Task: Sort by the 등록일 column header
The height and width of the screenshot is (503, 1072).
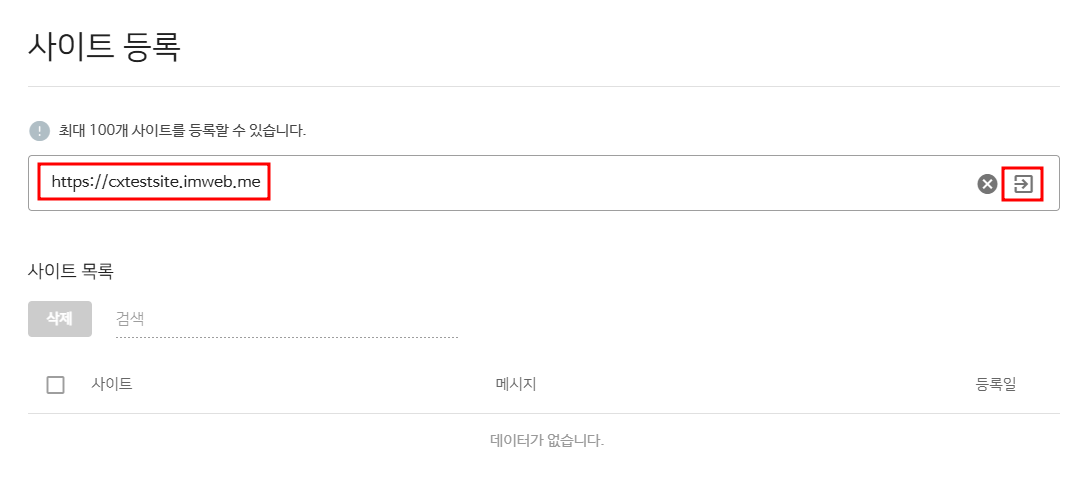Action: click(x=995, y=384)
